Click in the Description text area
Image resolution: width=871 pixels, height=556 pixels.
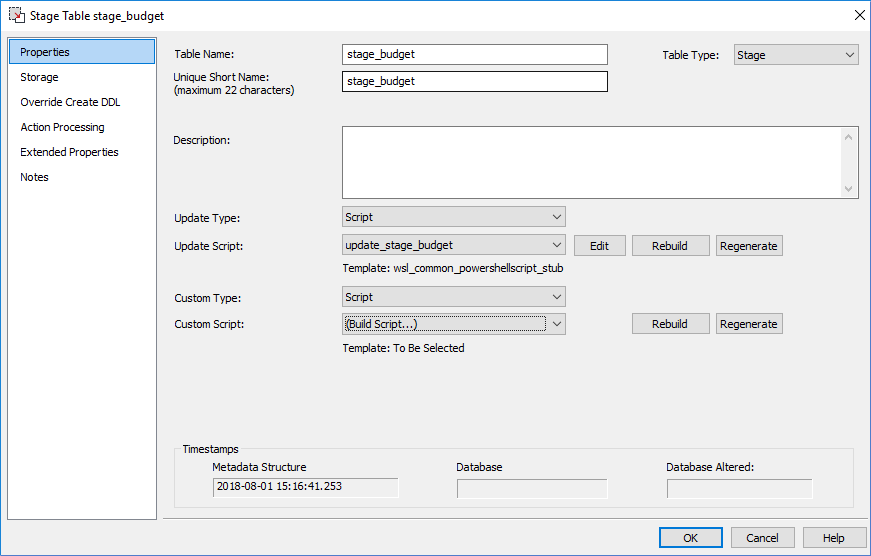[590, 162]
